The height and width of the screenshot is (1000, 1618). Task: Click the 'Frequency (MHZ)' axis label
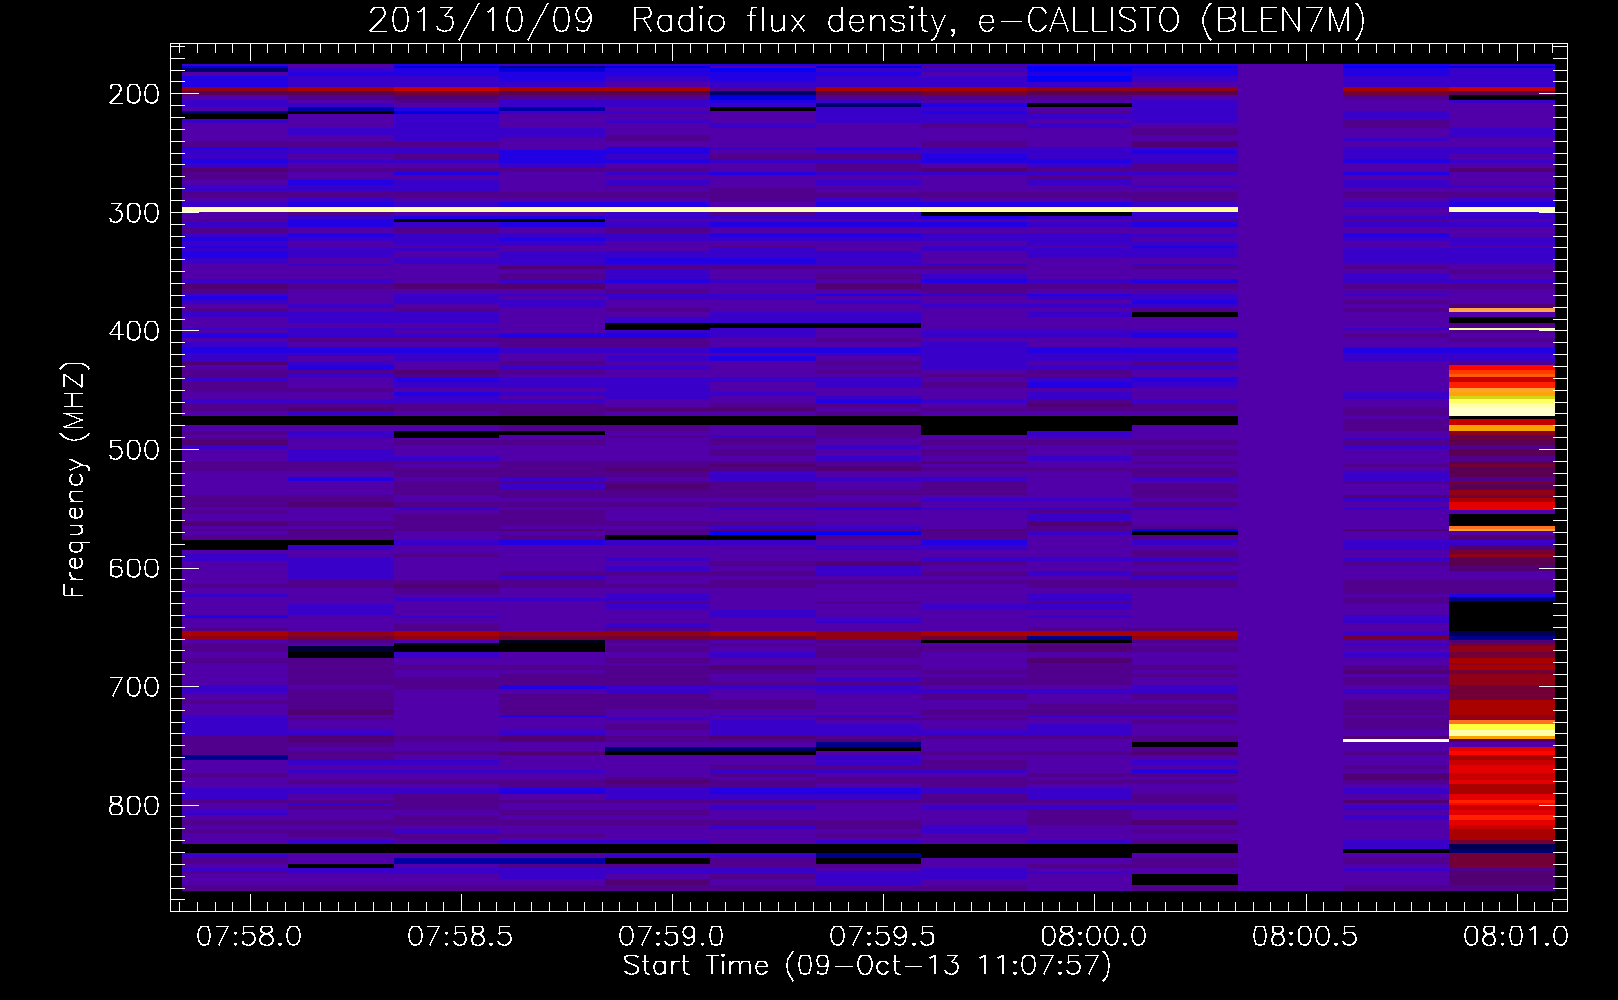(75, 479)
